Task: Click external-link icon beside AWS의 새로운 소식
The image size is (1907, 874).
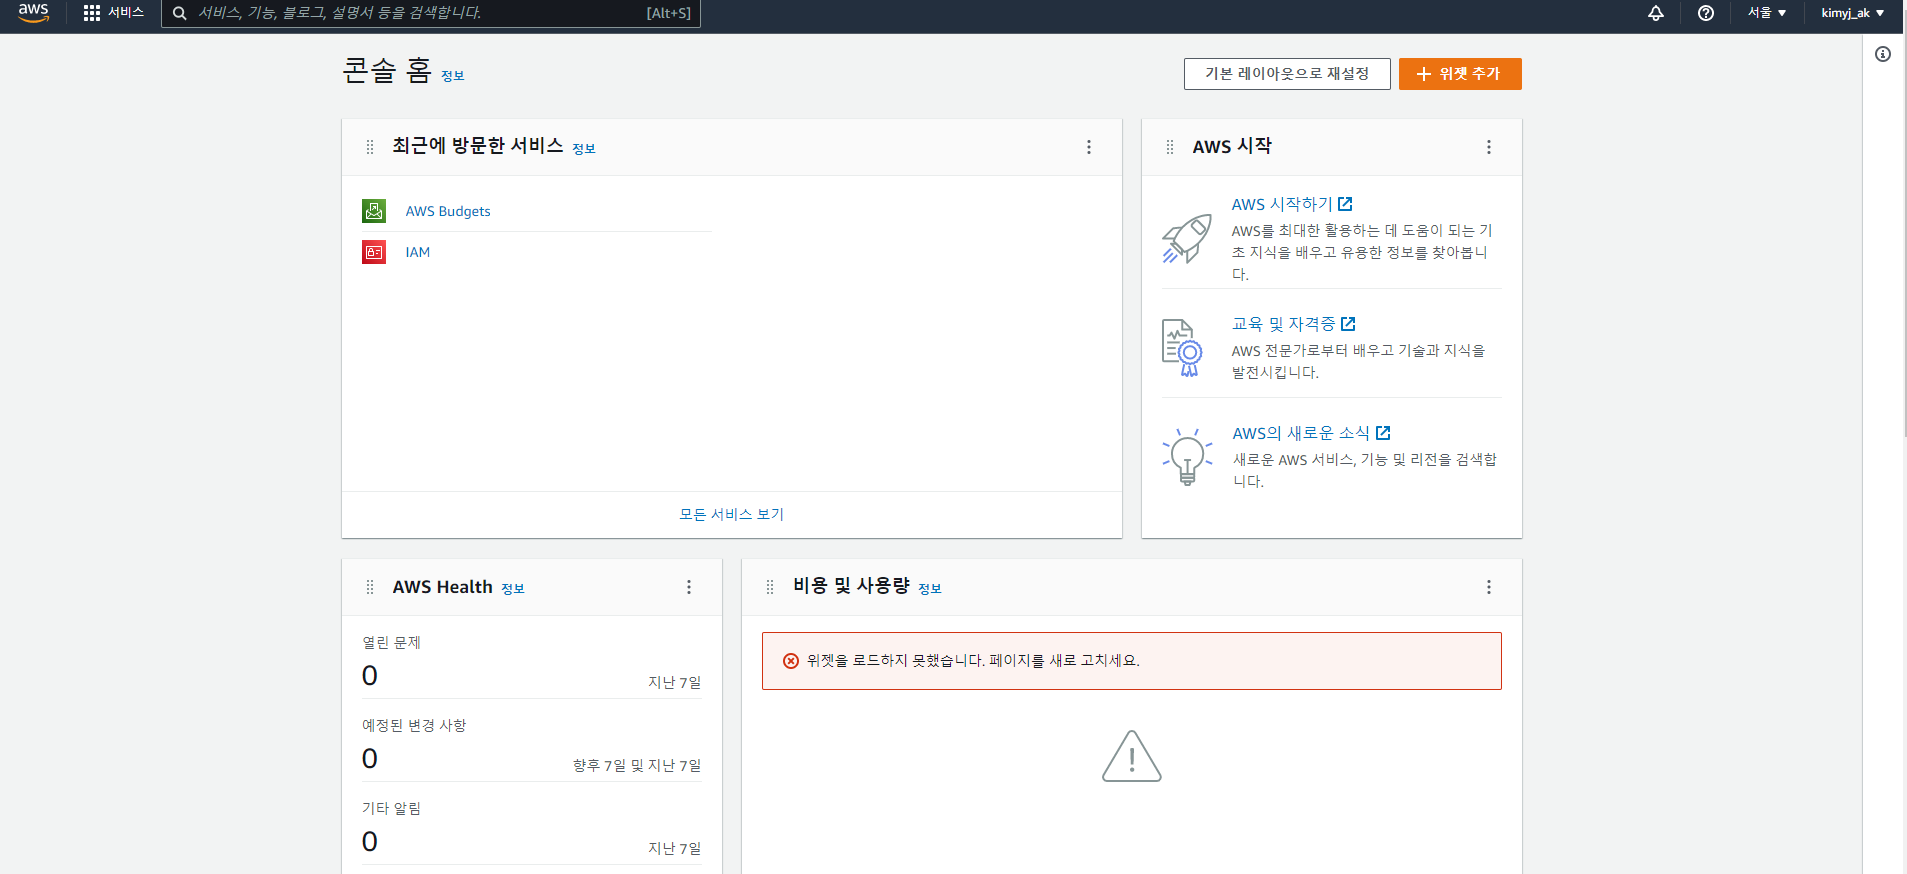Action: coord(1383,433)
